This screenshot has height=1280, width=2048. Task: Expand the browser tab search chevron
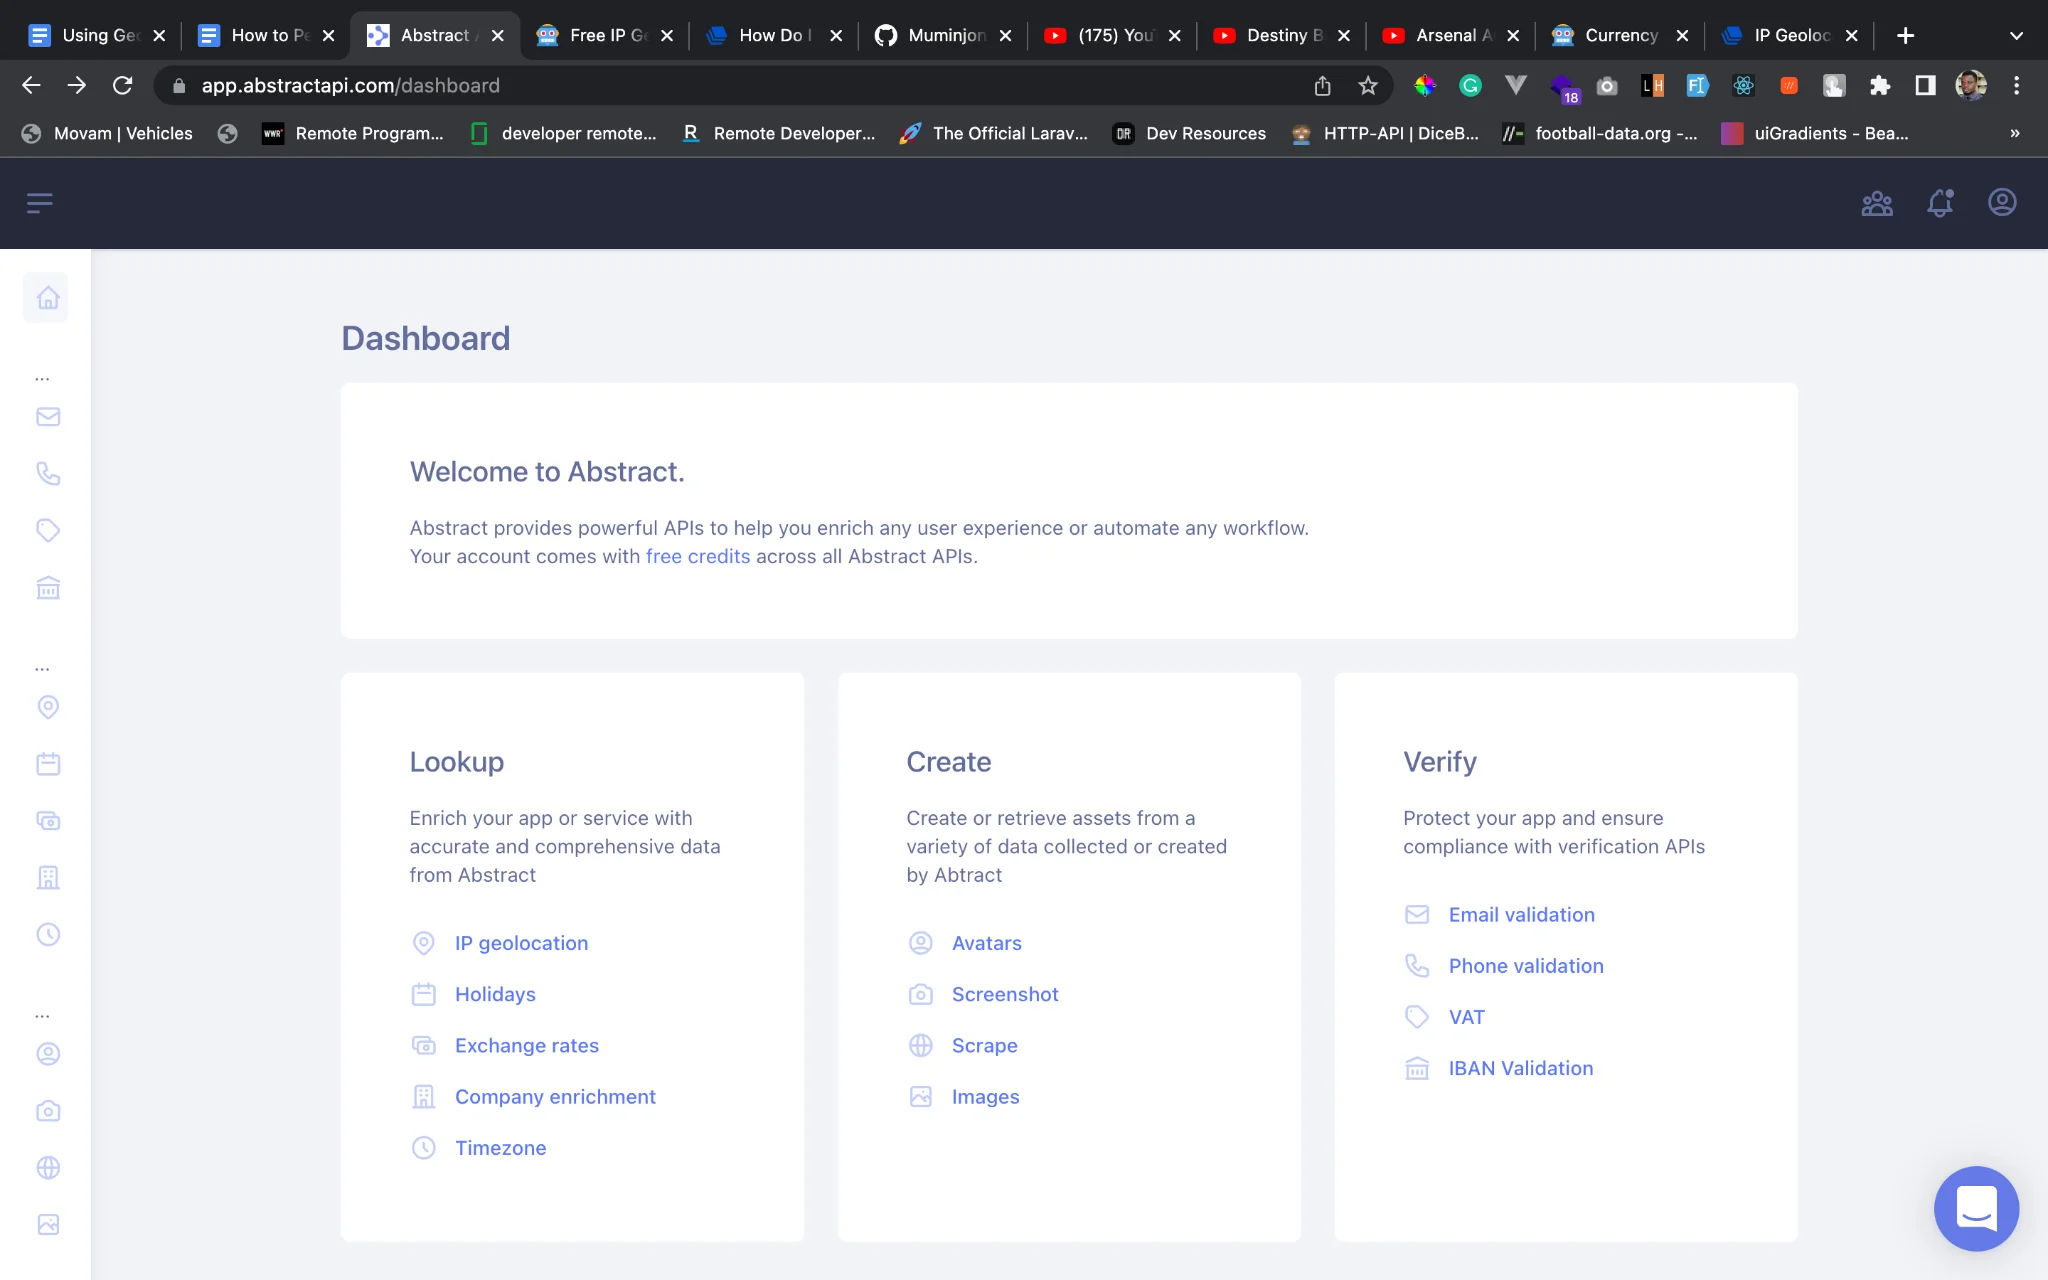tap(2016, 35)
